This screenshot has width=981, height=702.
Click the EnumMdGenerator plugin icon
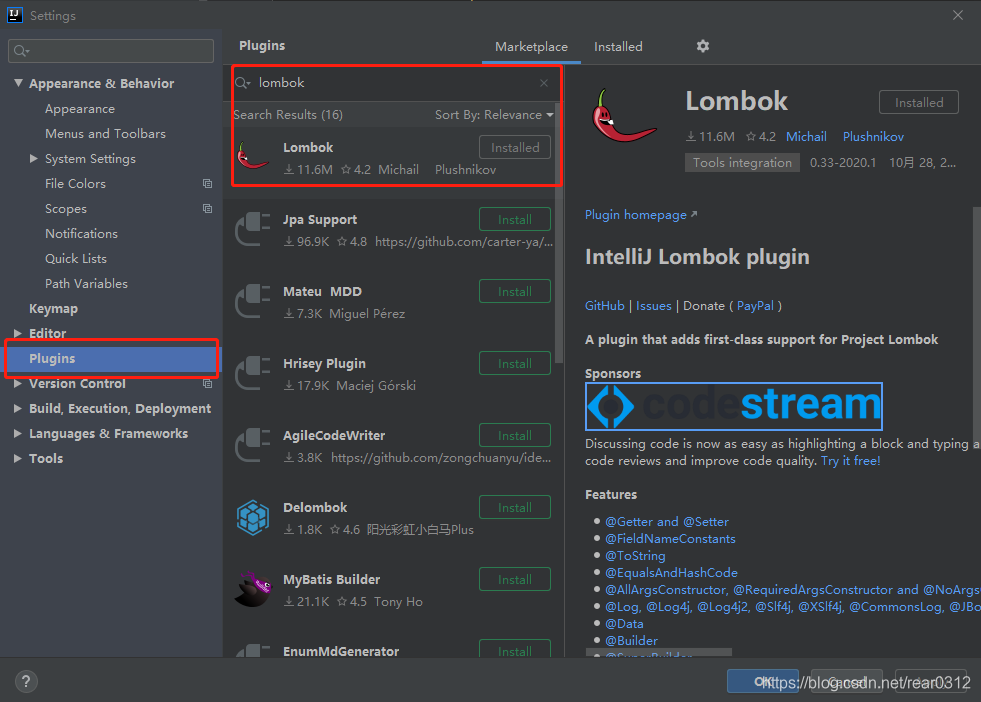(x=253, y=651)
